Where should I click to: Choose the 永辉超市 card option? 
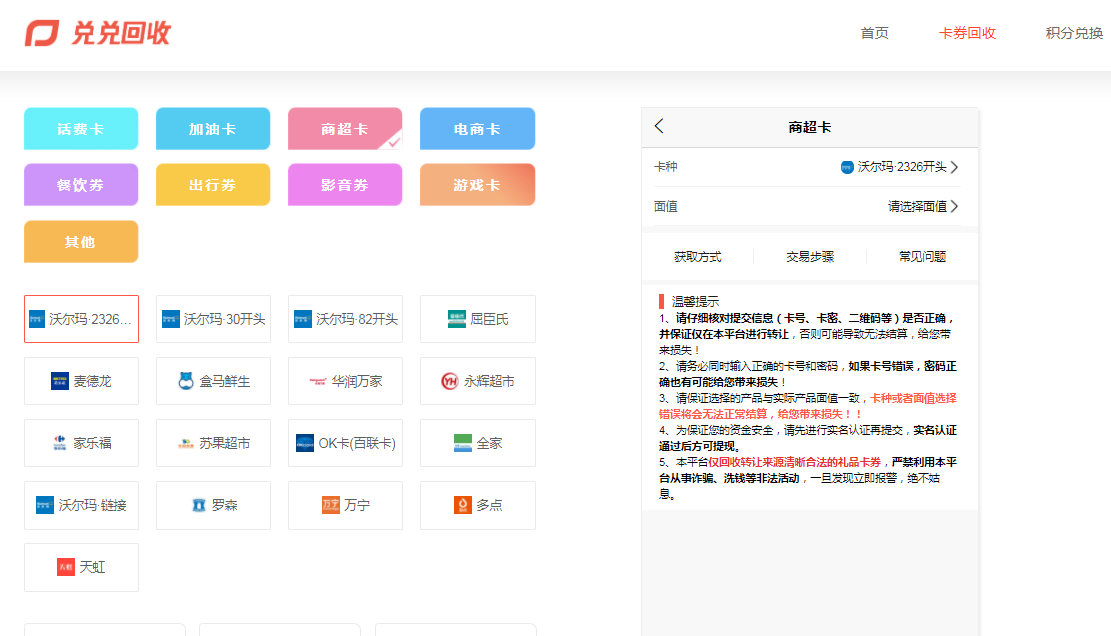pos(478,381)
